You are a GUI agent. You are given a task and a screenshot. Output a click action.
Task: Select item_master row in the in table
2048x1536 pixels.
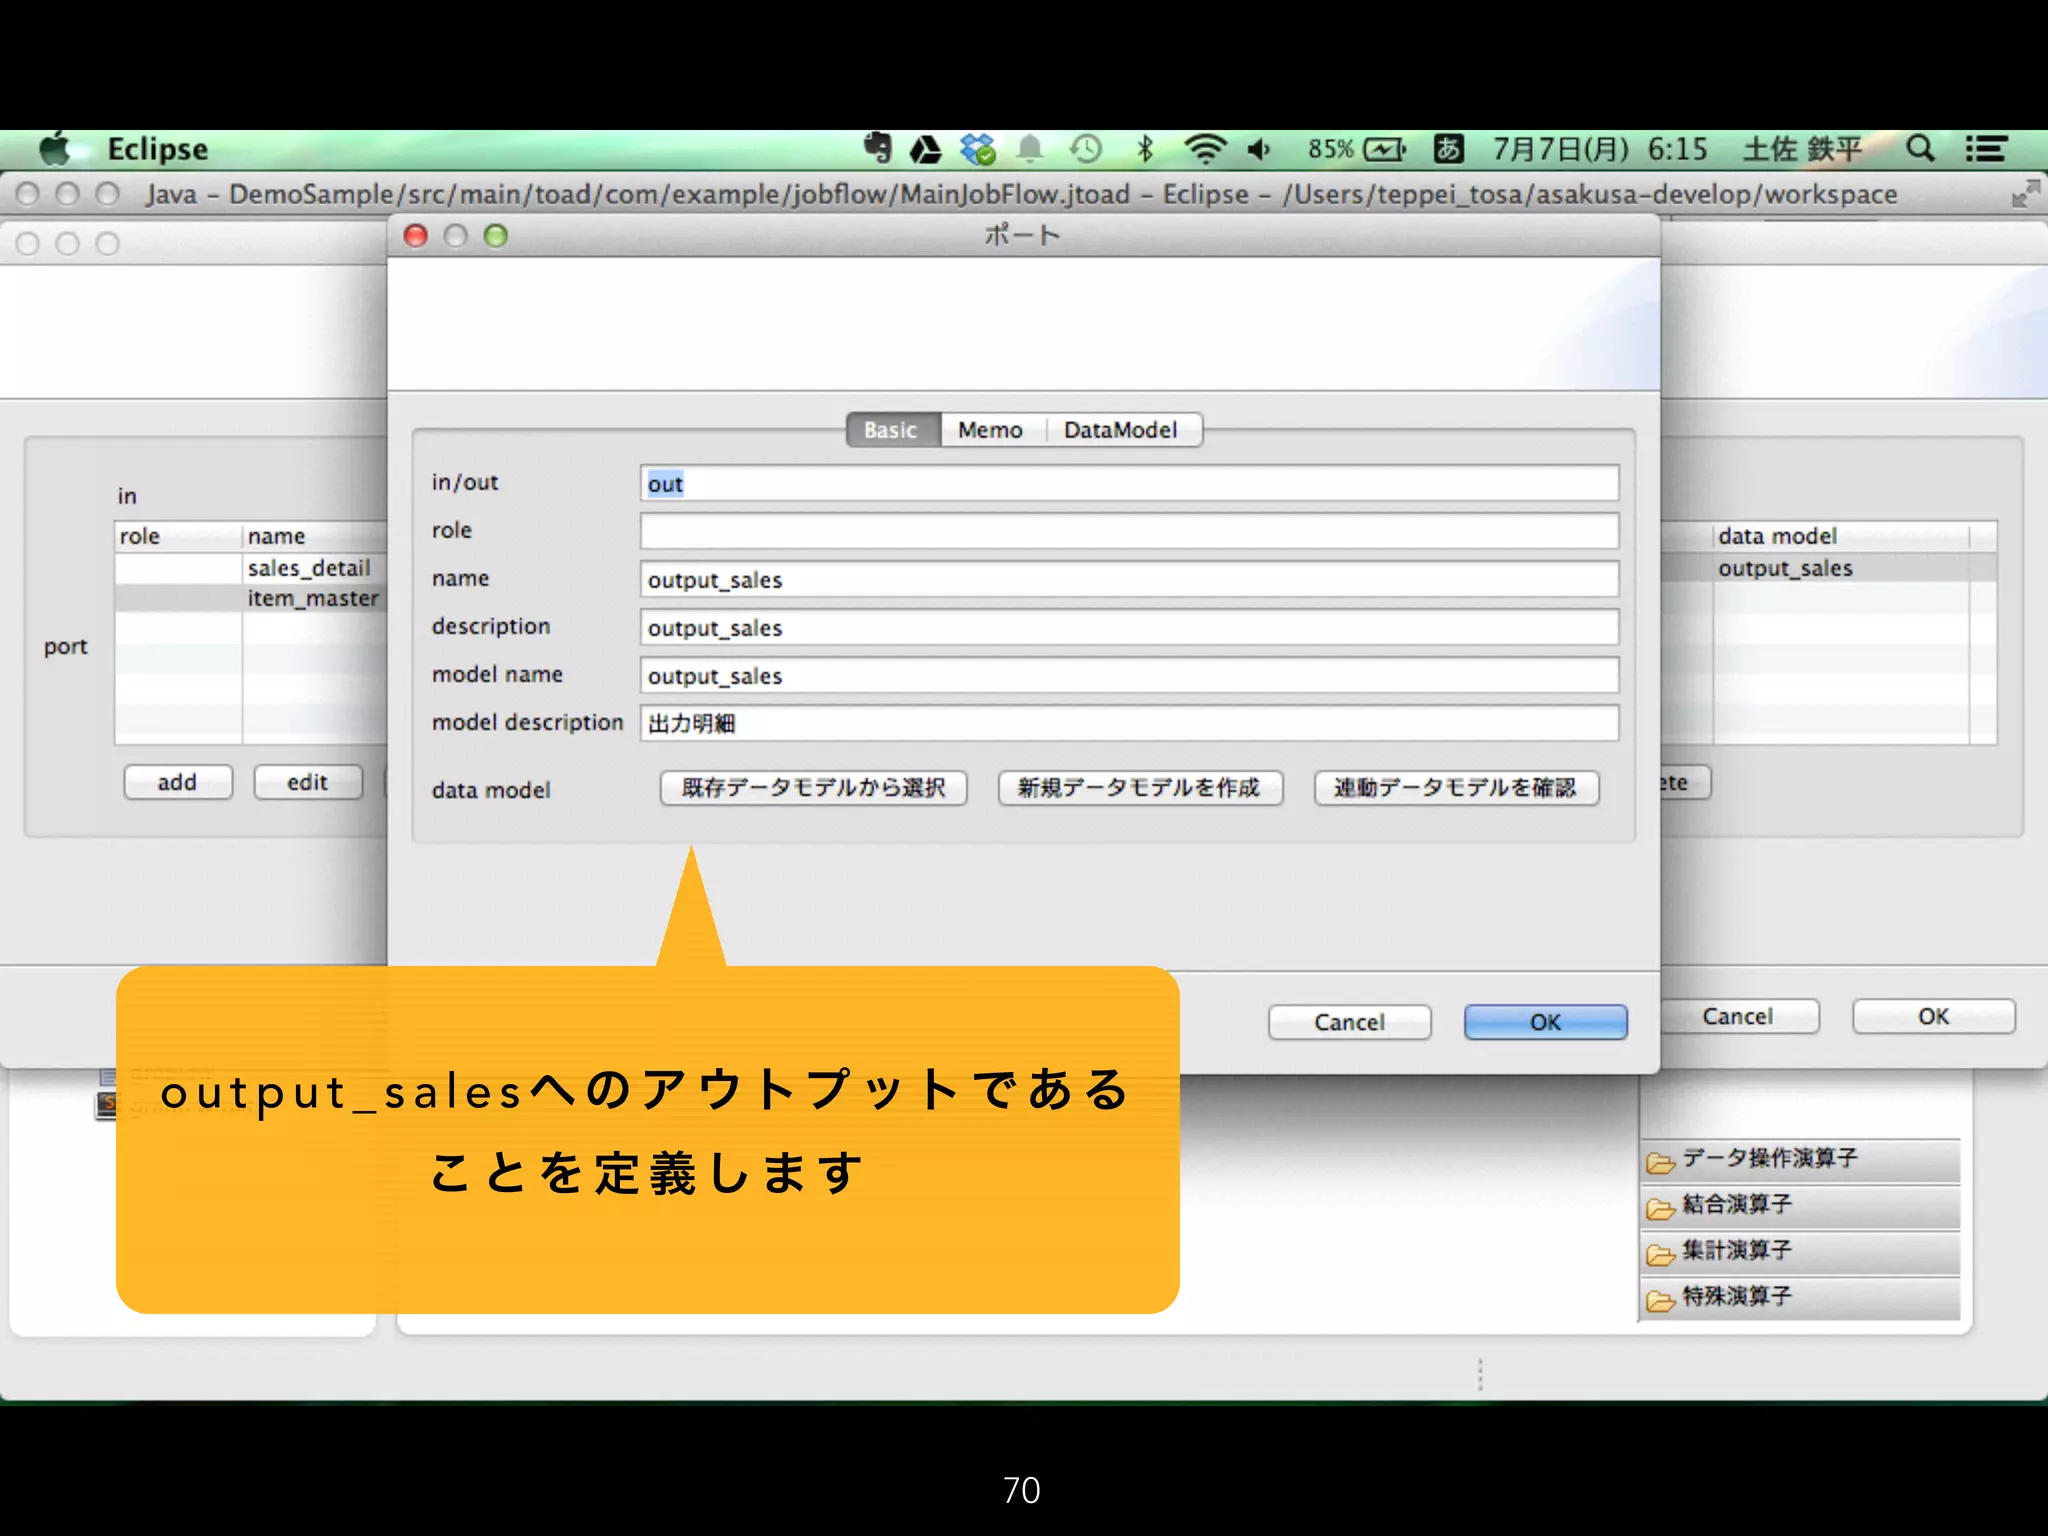coord(251,598)
